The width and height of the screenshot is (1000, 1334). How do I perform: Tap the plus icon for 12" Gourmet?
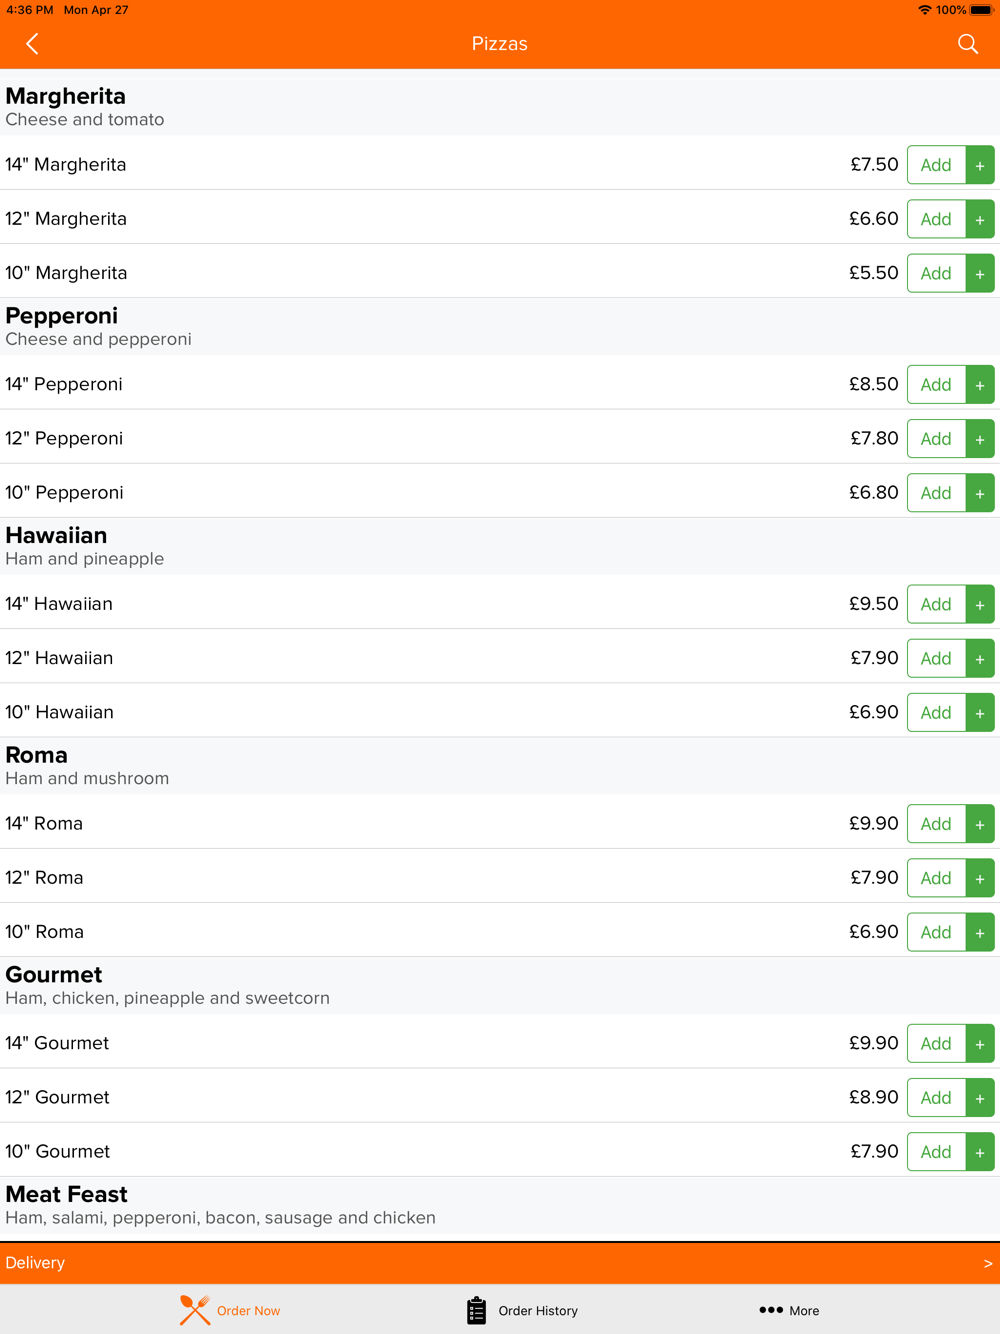click(980, 1098)
